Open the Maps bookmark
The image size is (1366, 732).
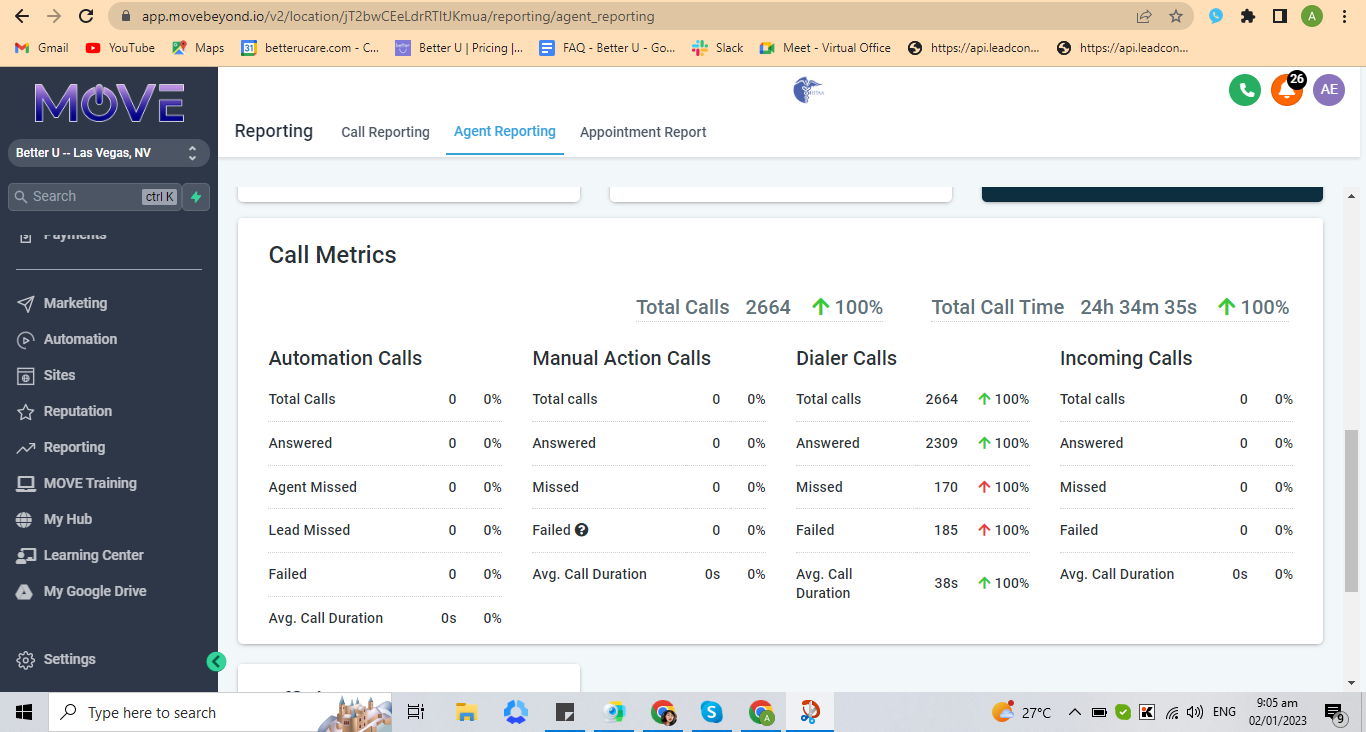(x=198, y=47)
